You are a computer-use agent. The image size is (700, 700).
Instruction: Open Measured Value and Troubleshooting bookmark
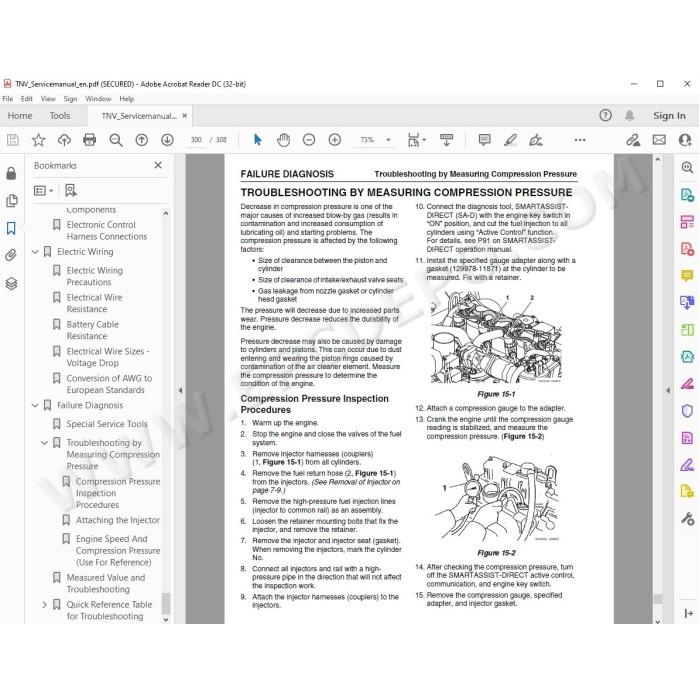tap(106, 583)
